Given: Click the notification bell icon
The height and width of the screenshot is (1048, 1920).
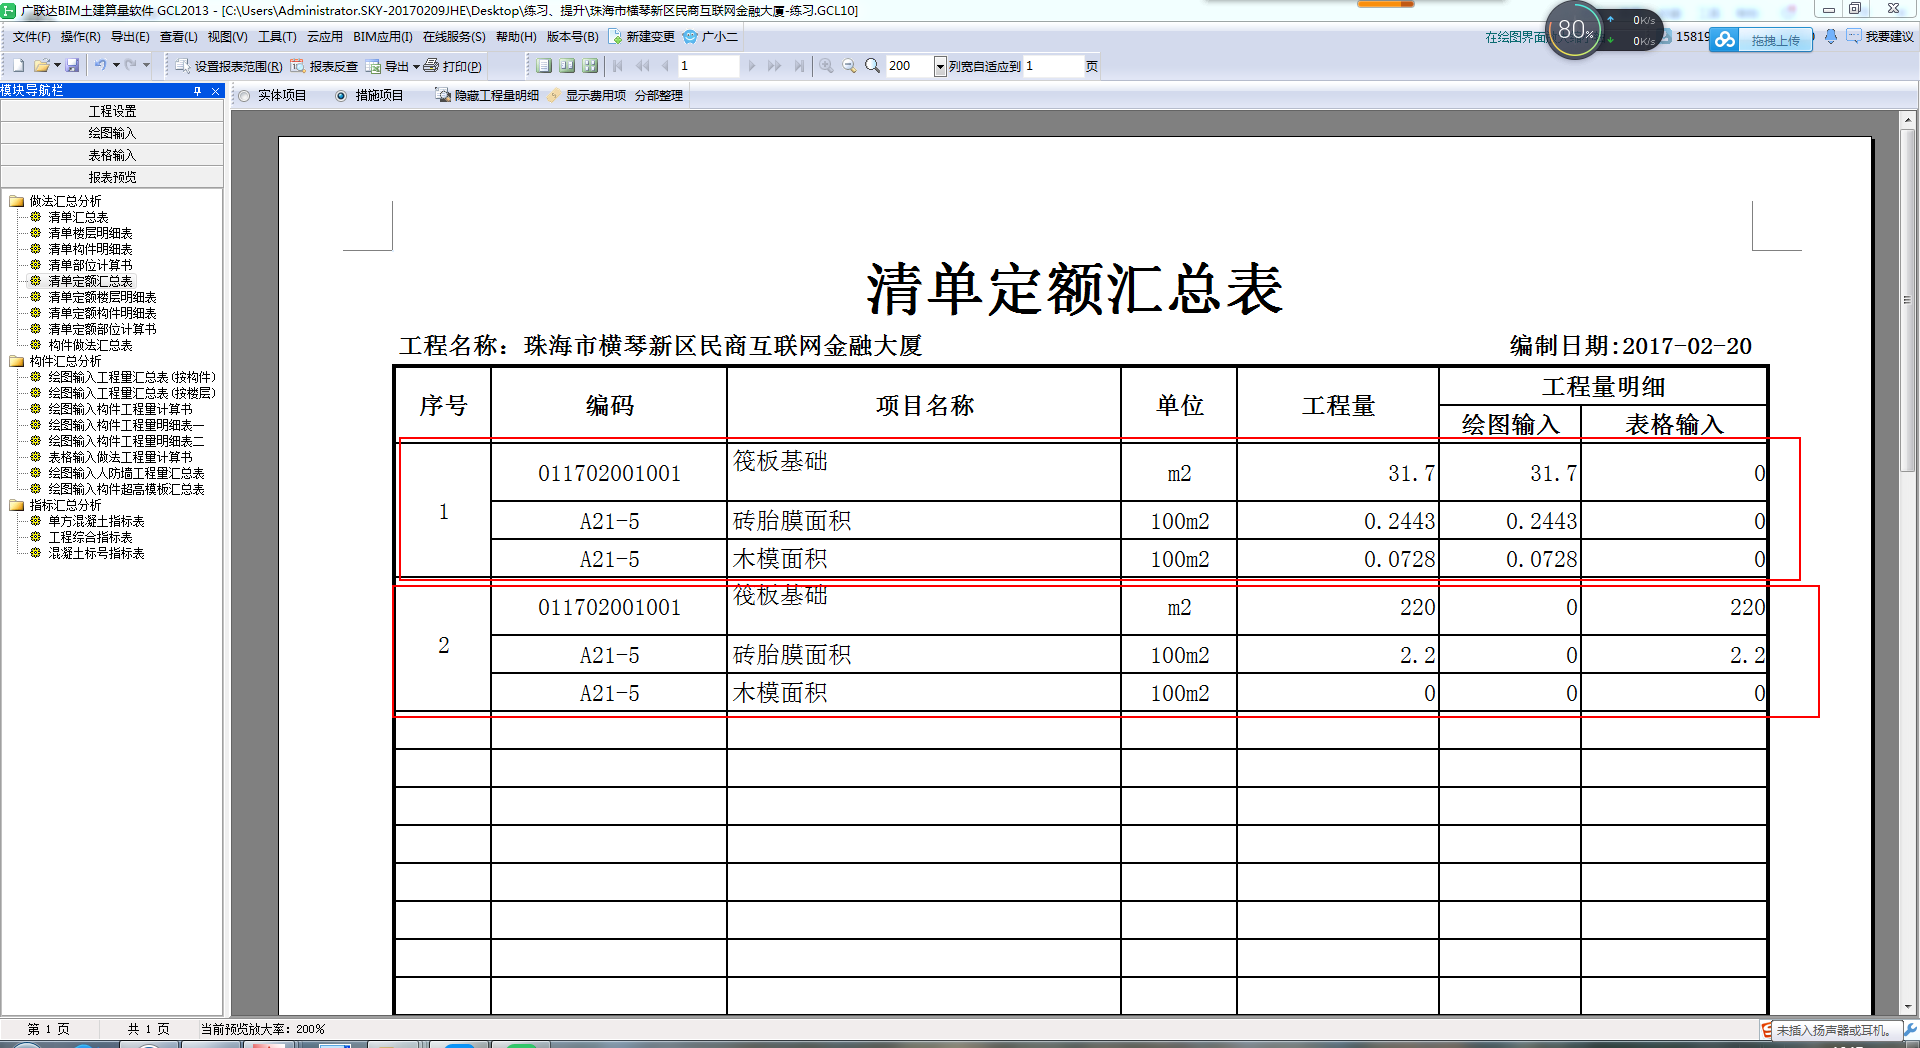Looking at the screenshot, I should point(1831,37).
